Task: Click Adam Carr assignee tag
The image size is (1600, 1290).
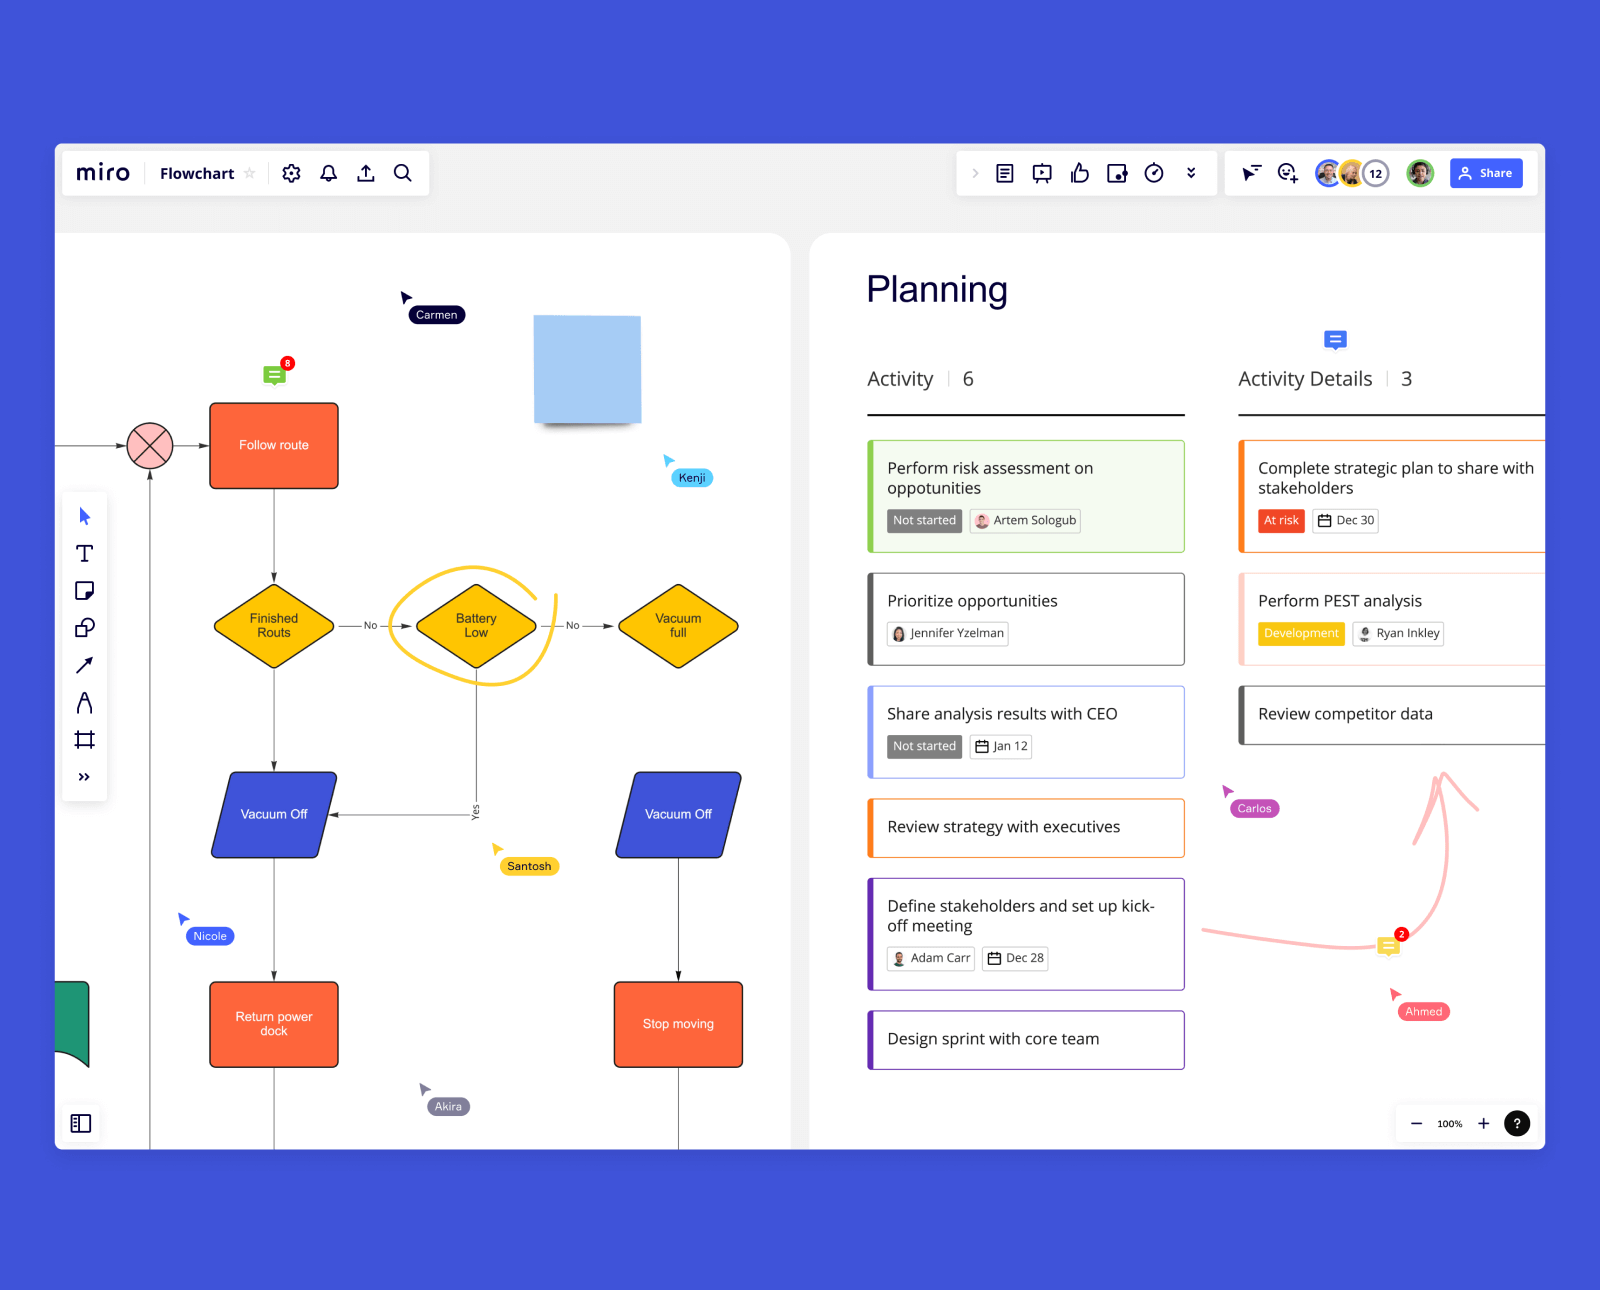Action: (931, 958)
